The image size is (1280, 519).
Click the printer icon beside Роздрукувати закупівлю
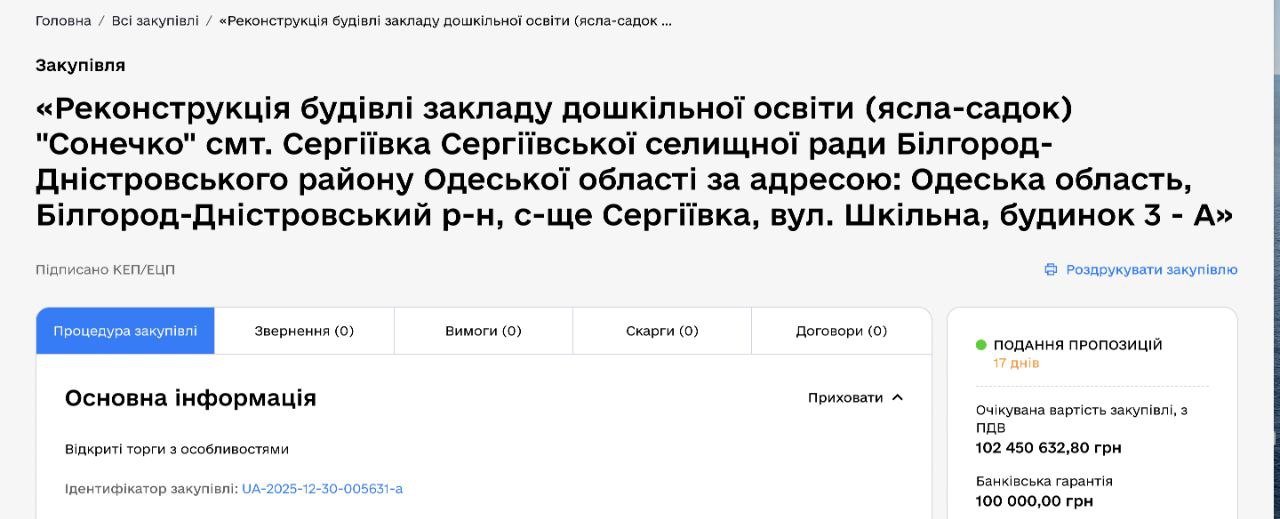pyautogui.click(x=1050, y=270)
